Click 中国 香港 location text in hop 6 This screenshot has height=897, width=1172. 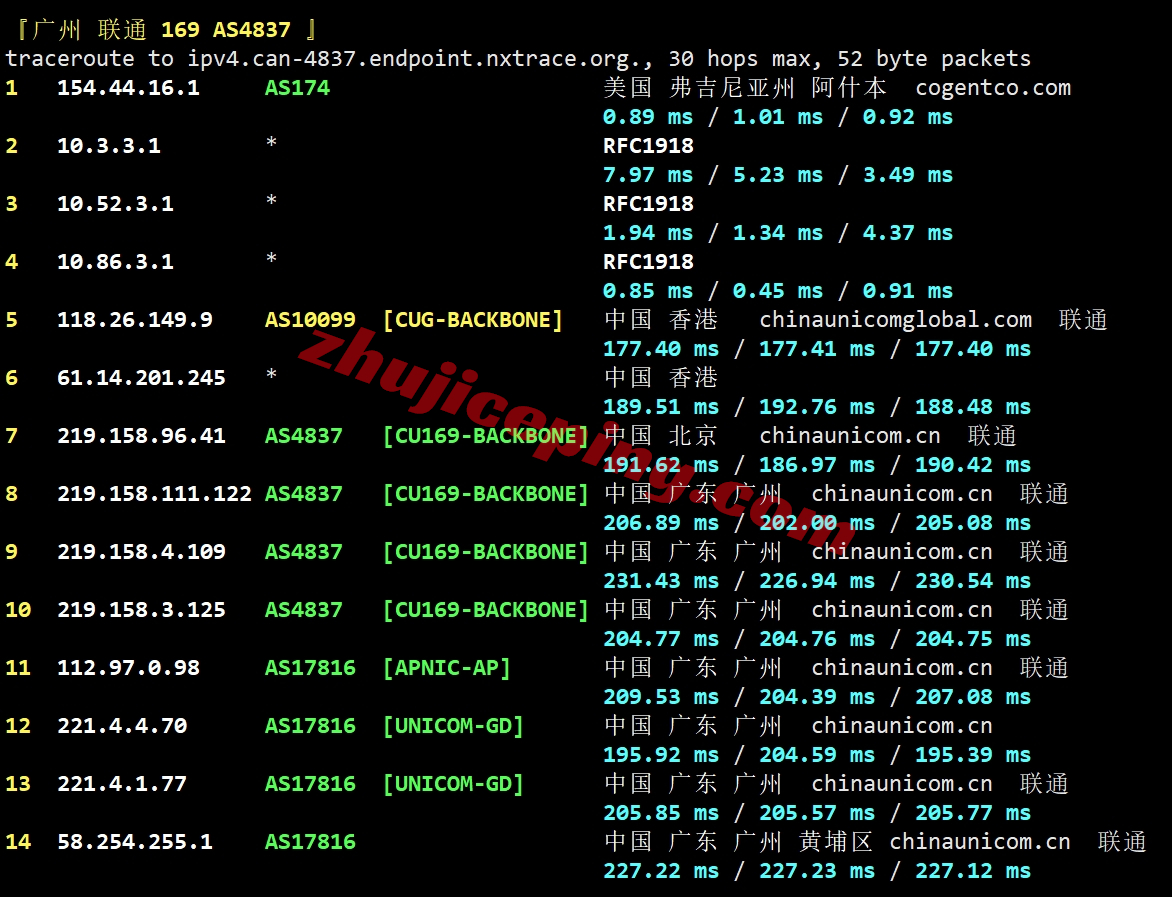(x=661, y=378)
